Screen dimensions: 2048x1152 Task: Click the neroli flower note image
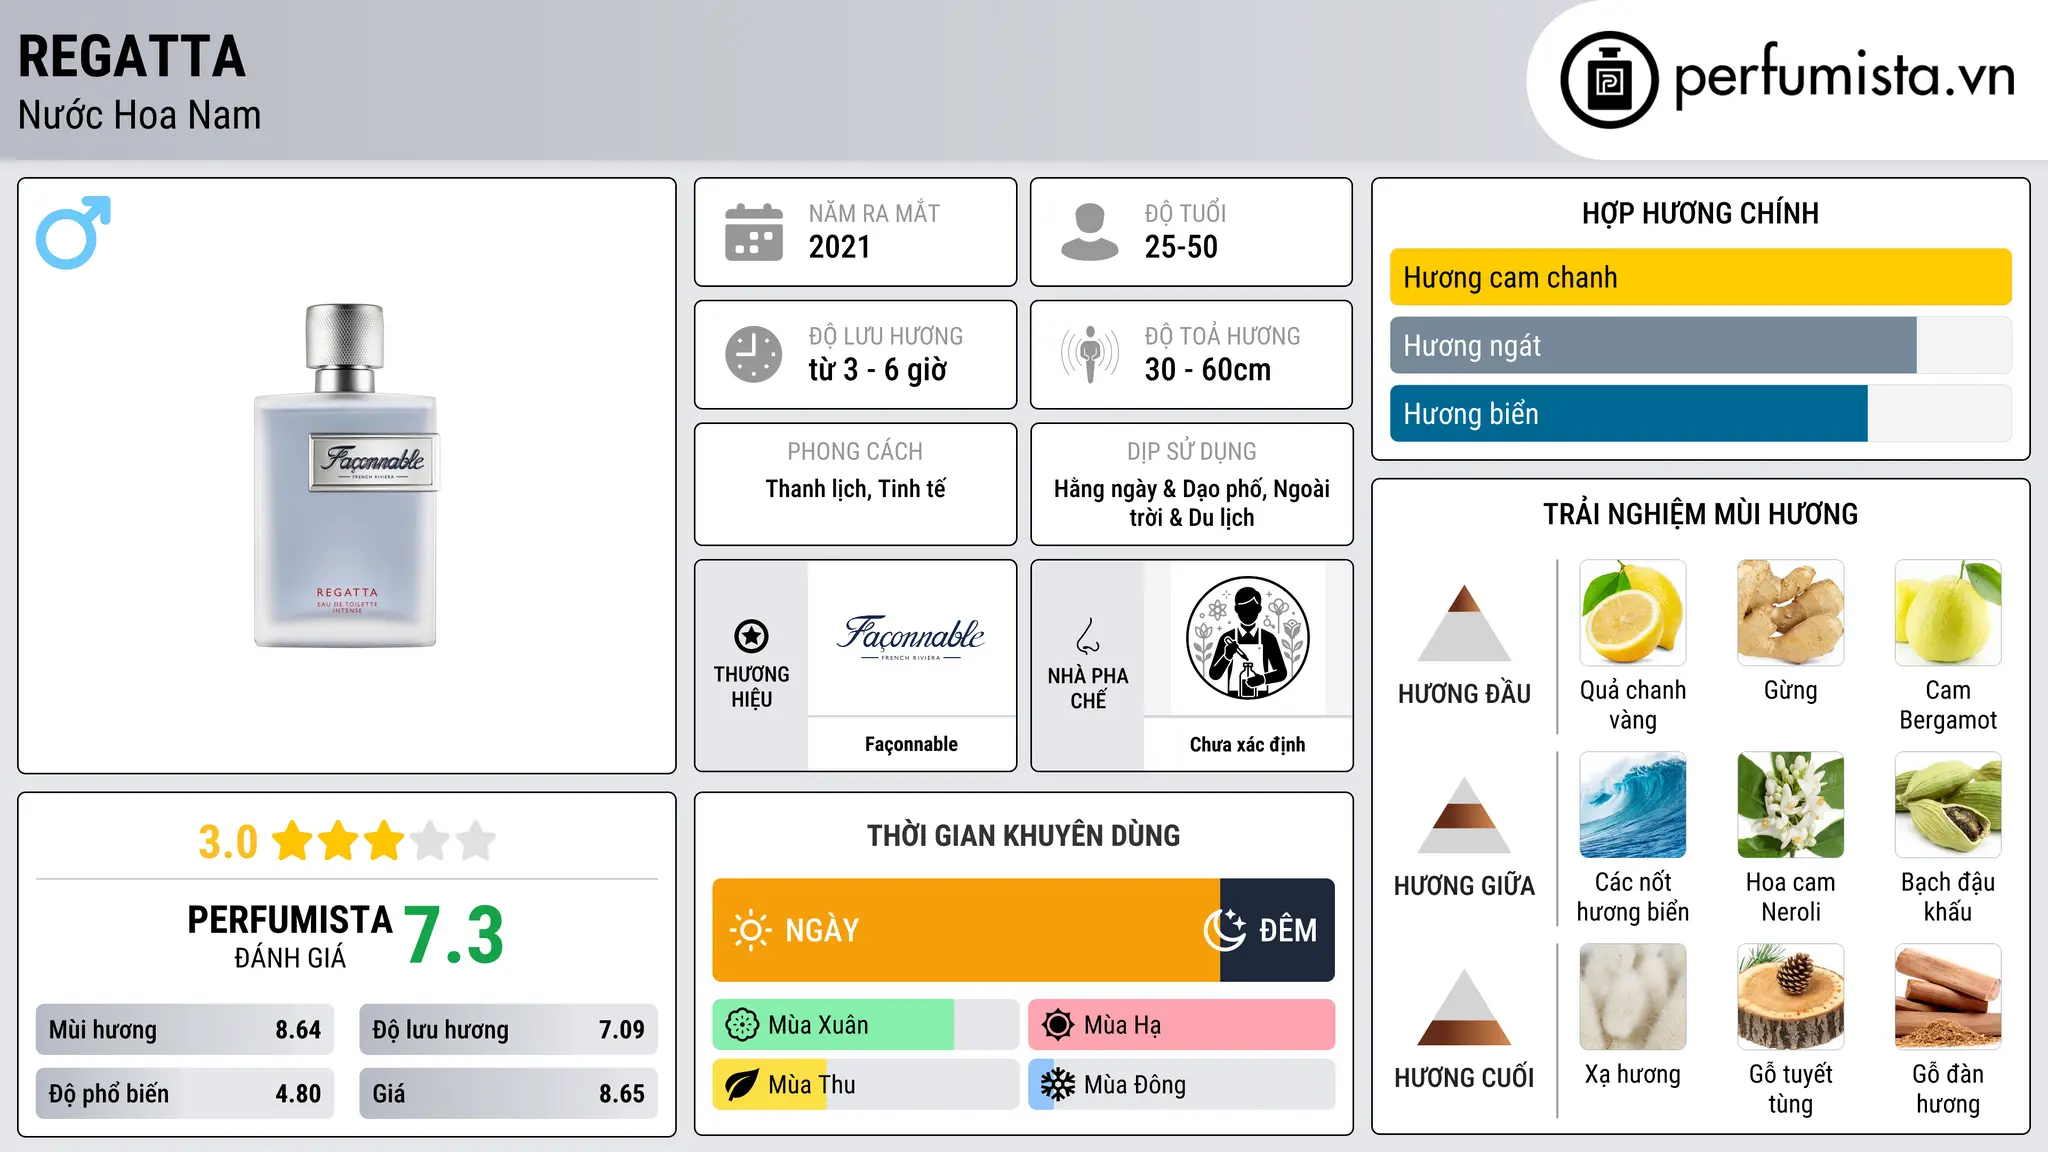(1790, 805)
